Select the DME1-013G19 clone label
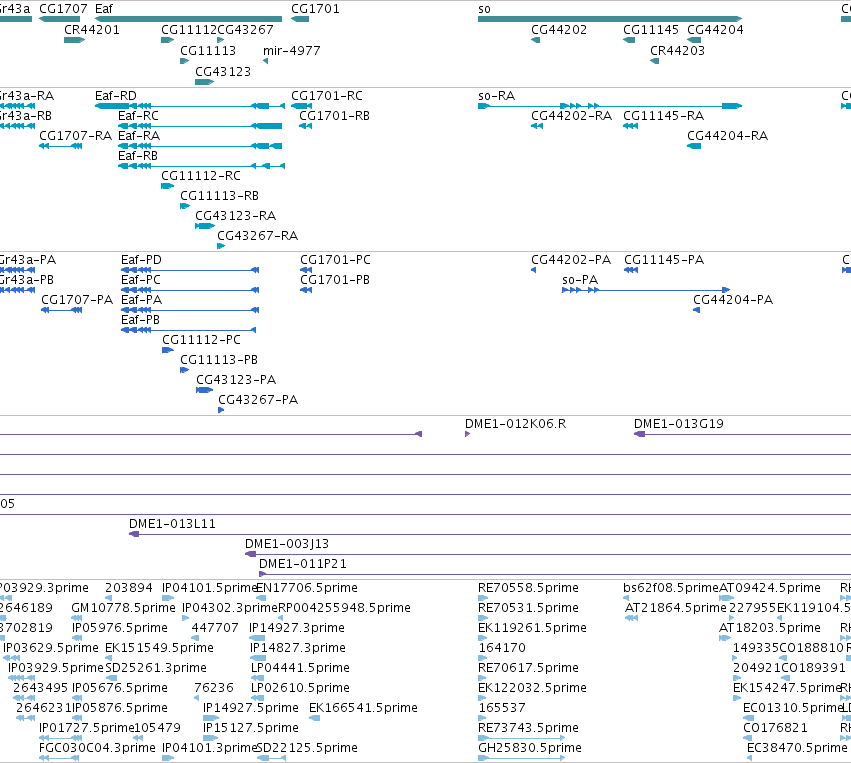Screen dimensions: 851x763 pyautogui.click(x=679, y=424)
